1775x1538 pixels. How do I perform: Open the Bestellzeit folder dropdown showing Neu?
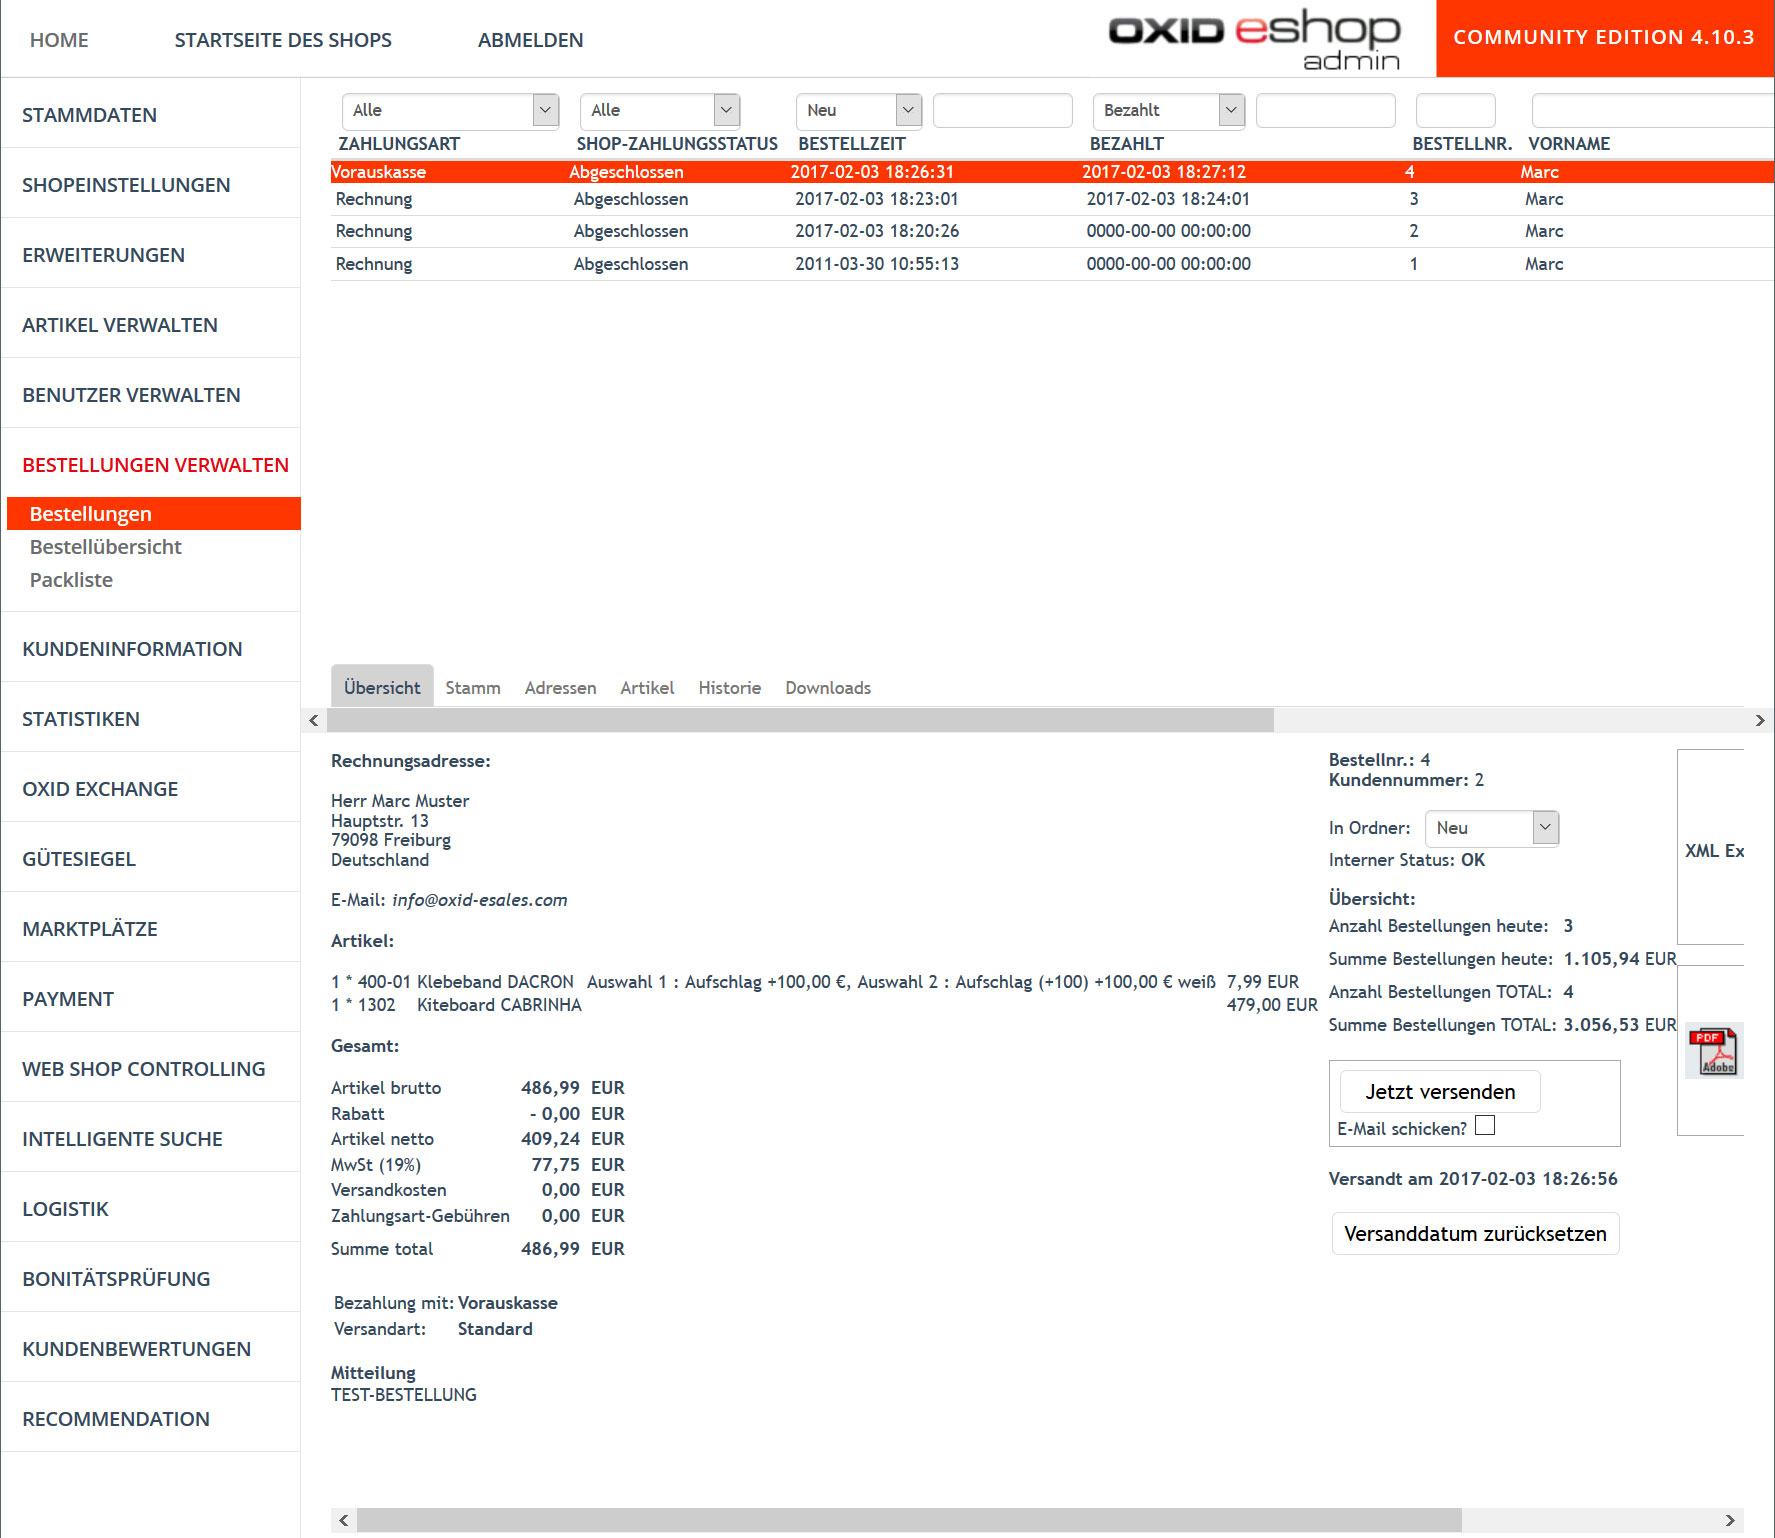pos(859,110)
